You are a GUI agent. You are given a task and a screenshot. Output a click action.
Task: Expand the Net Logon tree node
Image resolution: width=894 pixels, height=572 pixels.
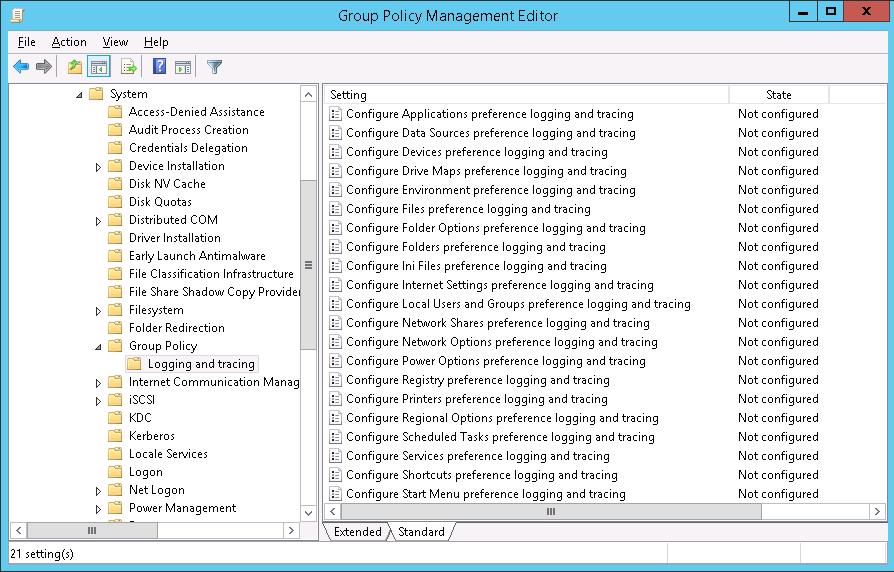(99, 491)
